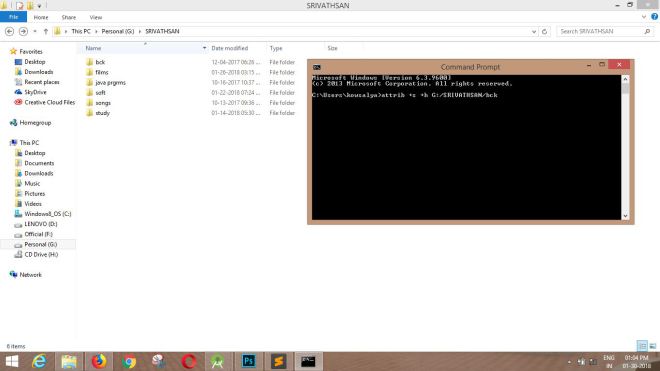Sort by Date modified column header
The image size is (660, 371).
click(229, 48)
